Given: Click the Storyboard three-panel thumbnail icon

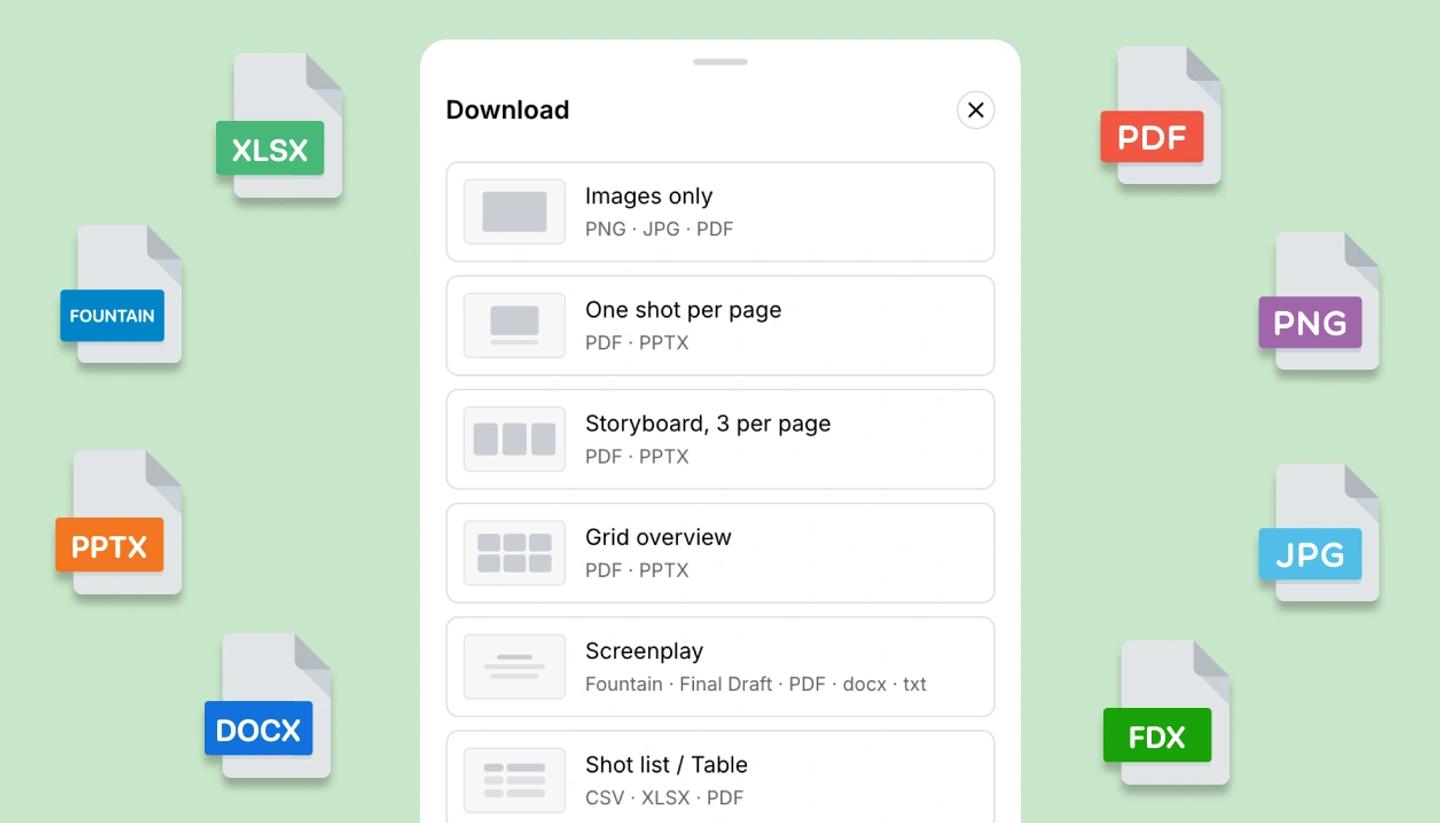Looking at the screenshot, I should coord(514,439).
